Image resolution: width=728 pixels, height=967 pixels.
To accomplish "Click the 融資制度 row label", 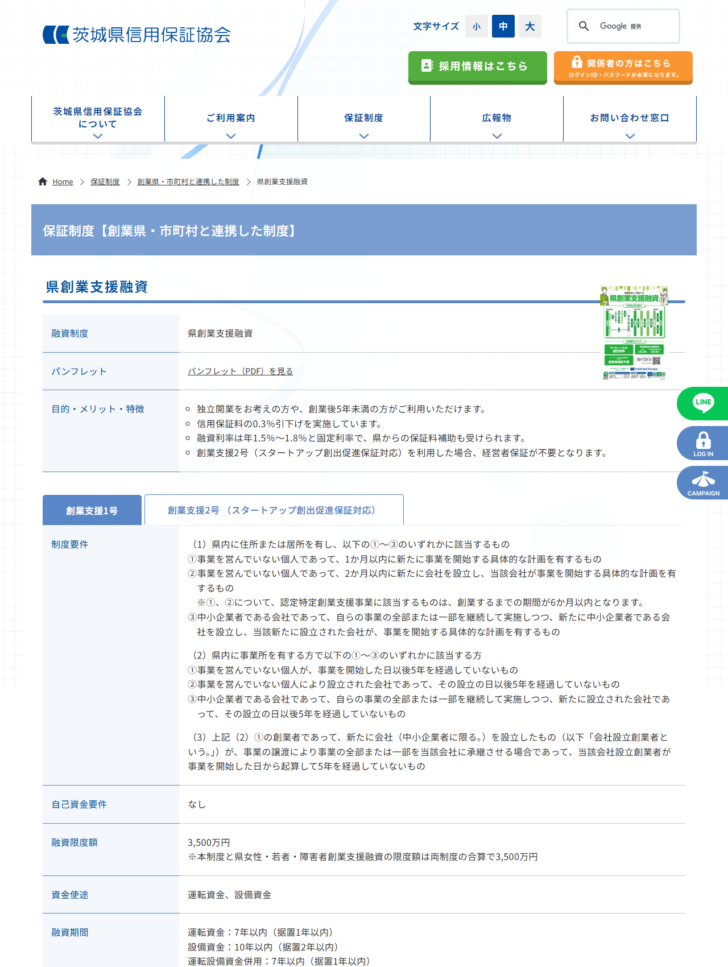I will pos(70,333).
